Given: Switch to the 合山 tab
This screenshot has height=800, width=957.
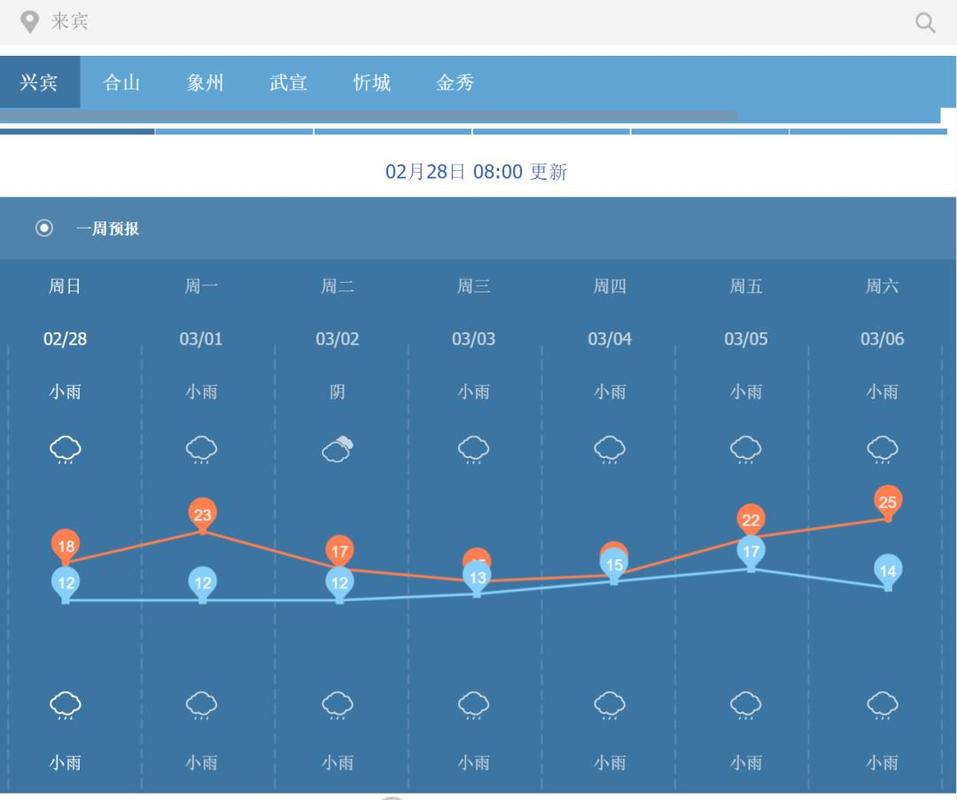Looking at the screenshot, I should coord(121,82).
